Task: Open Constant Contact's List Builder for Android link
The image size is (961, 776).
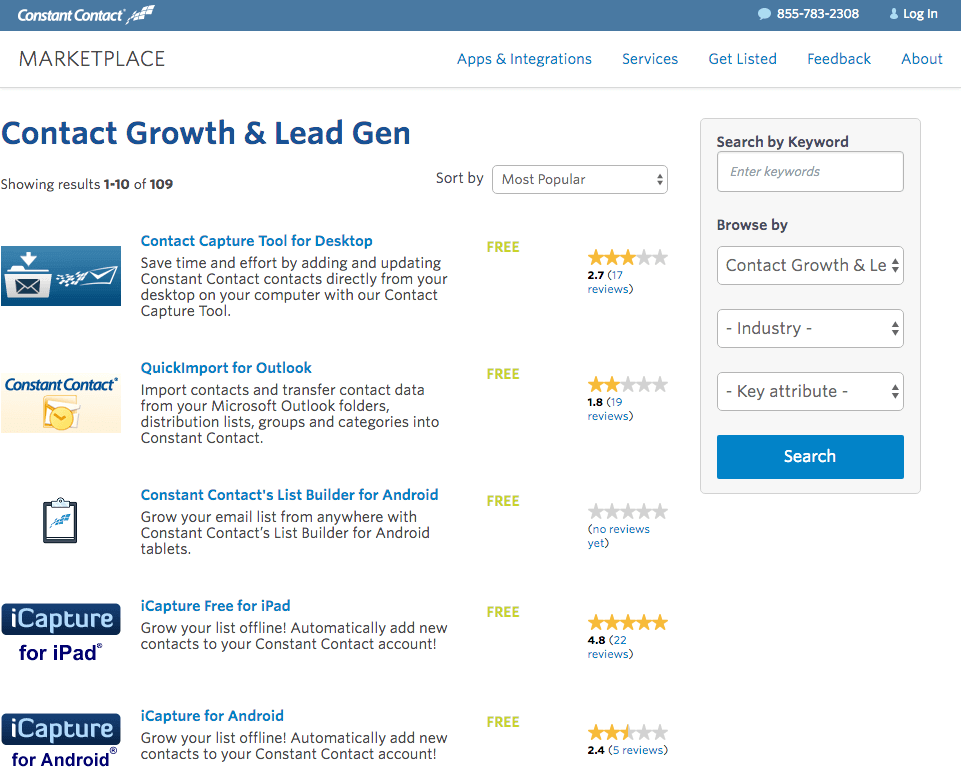Action: click(x=289, y=495)
